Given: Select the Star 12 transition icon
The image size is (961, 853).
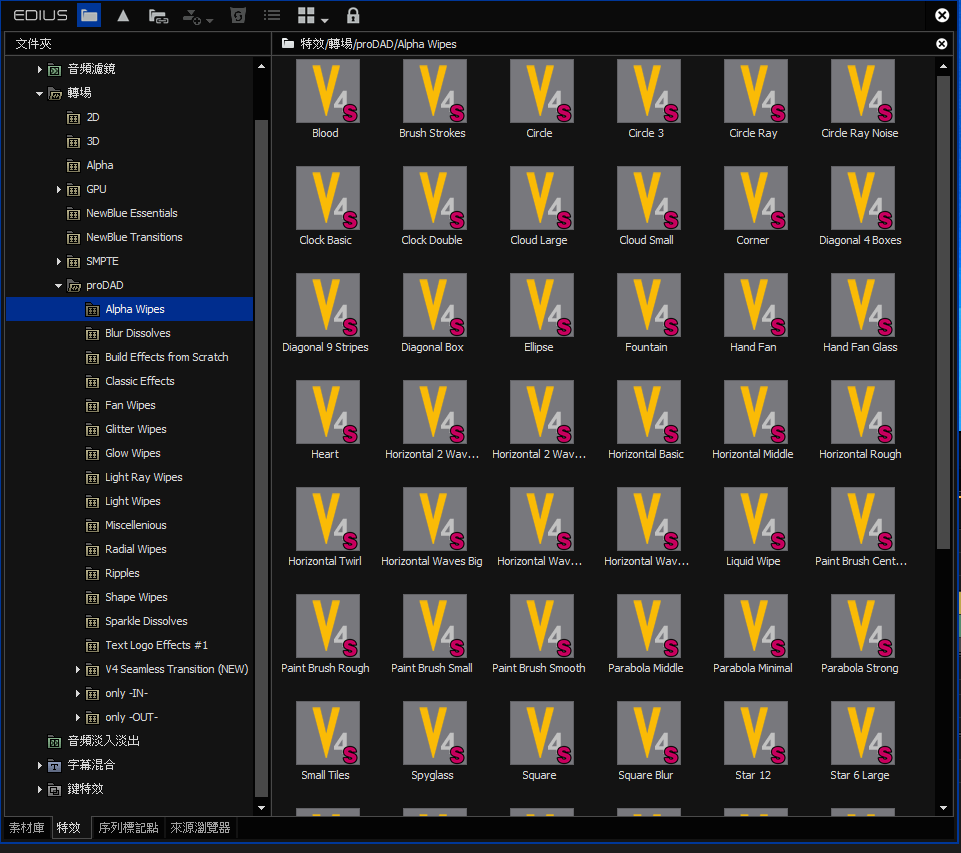Looking at the screenshot, I should click(755, 733).
